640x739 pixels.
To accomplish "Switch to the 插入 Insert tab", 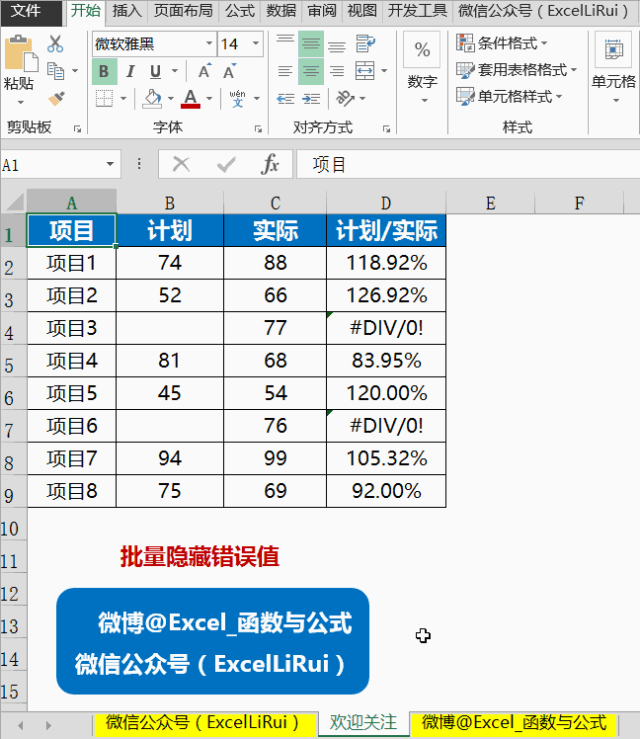I will [127, 10].
